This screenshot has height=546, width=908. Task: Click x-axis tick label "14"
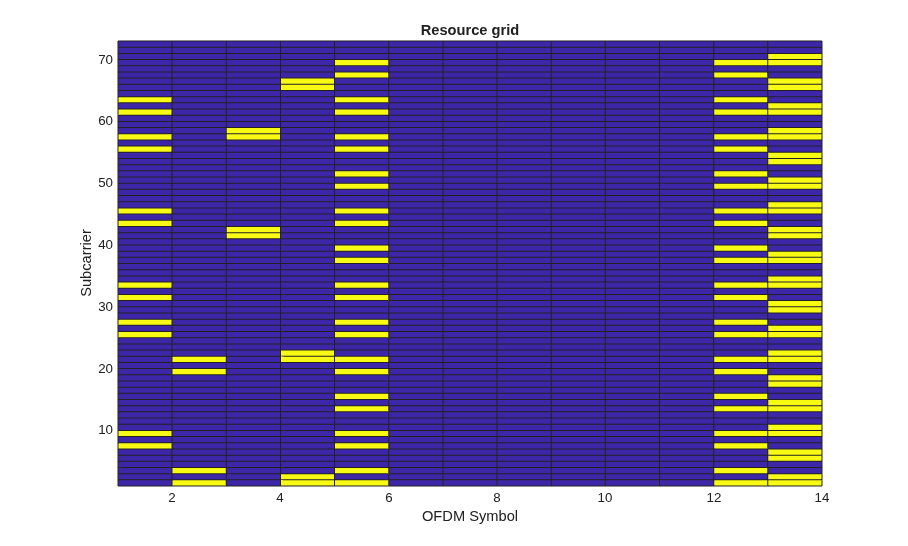tap(822, 498)
